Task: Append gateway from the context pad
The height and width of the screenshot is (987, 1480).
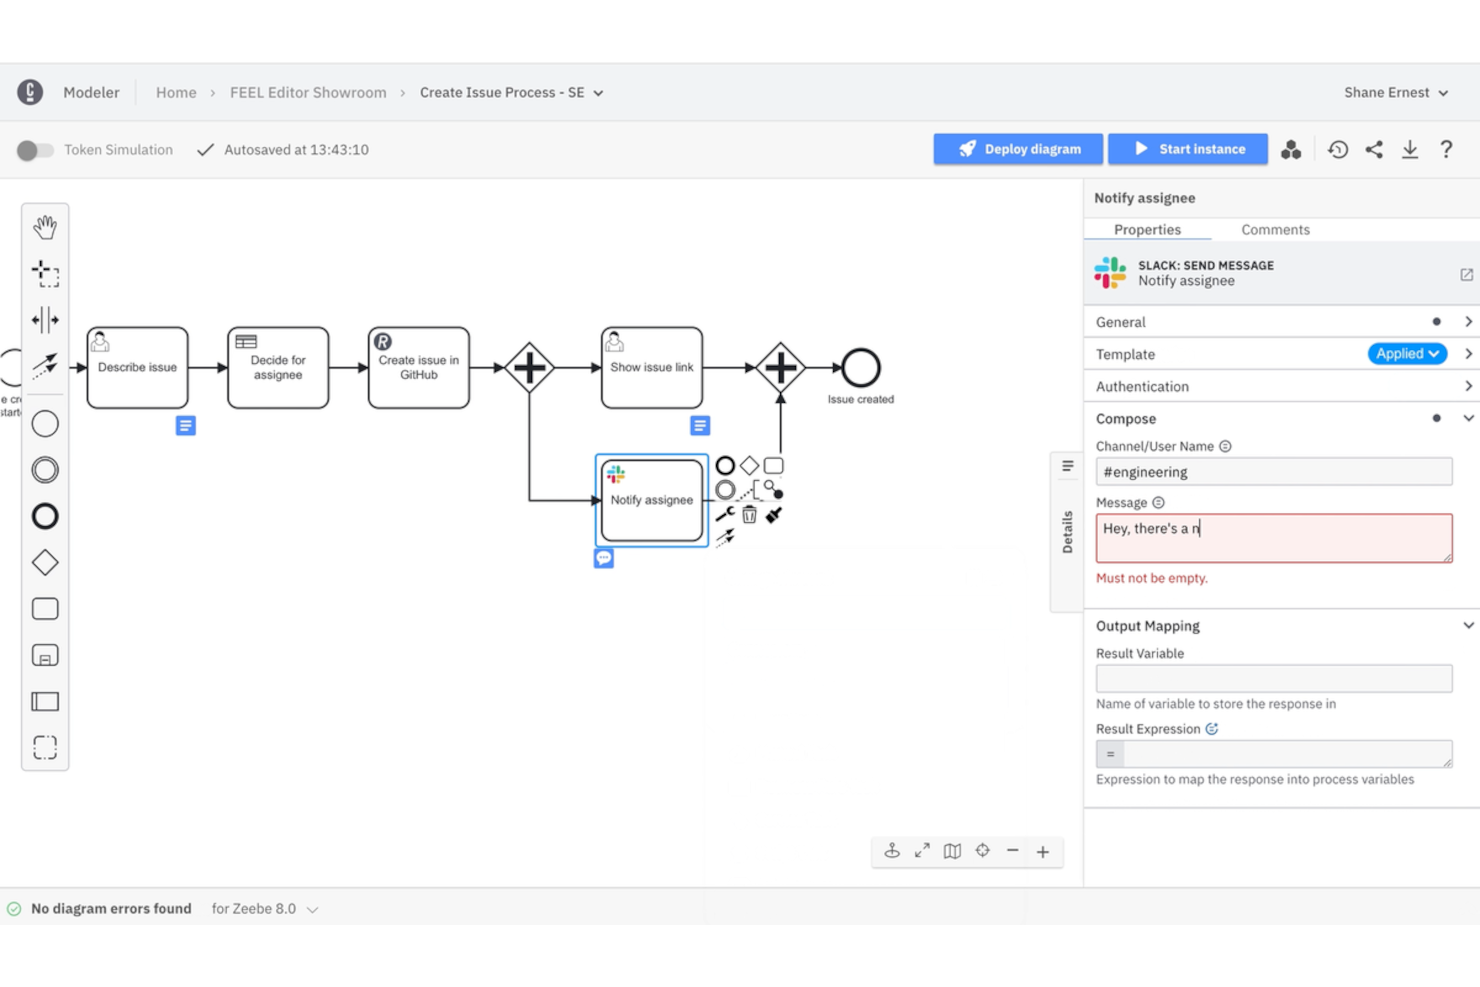Action: 749,465
